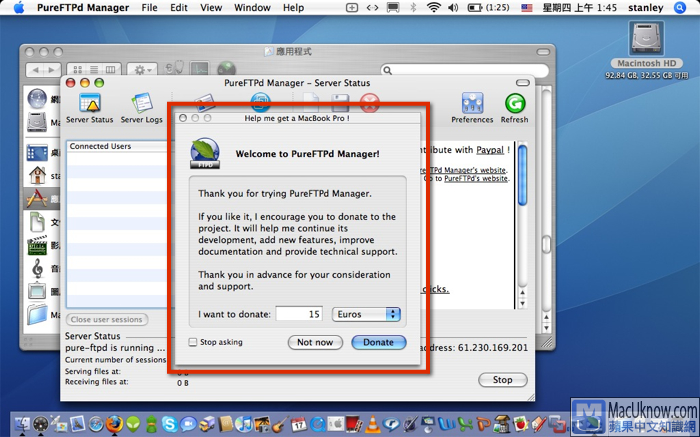Open the input source flag menu
700x437 pixels.
(527, 8)
